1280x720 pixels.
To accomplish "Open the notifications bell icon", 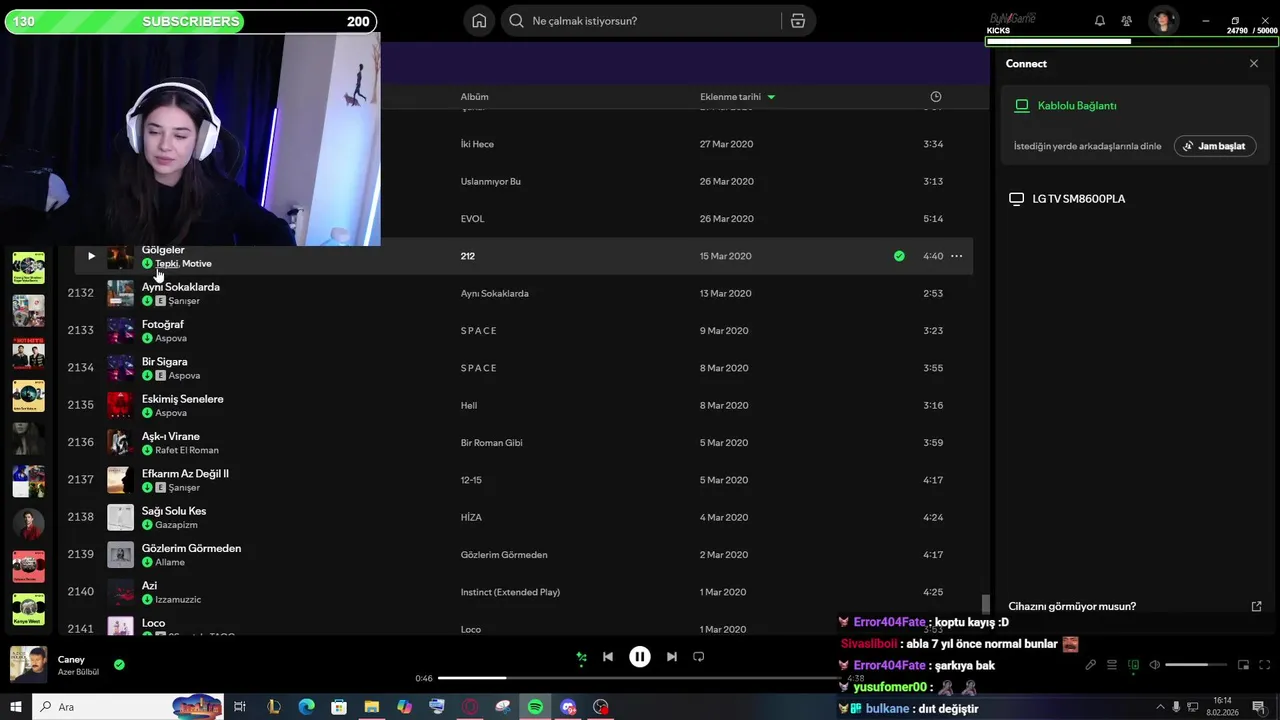I will tap(1100, 21).
